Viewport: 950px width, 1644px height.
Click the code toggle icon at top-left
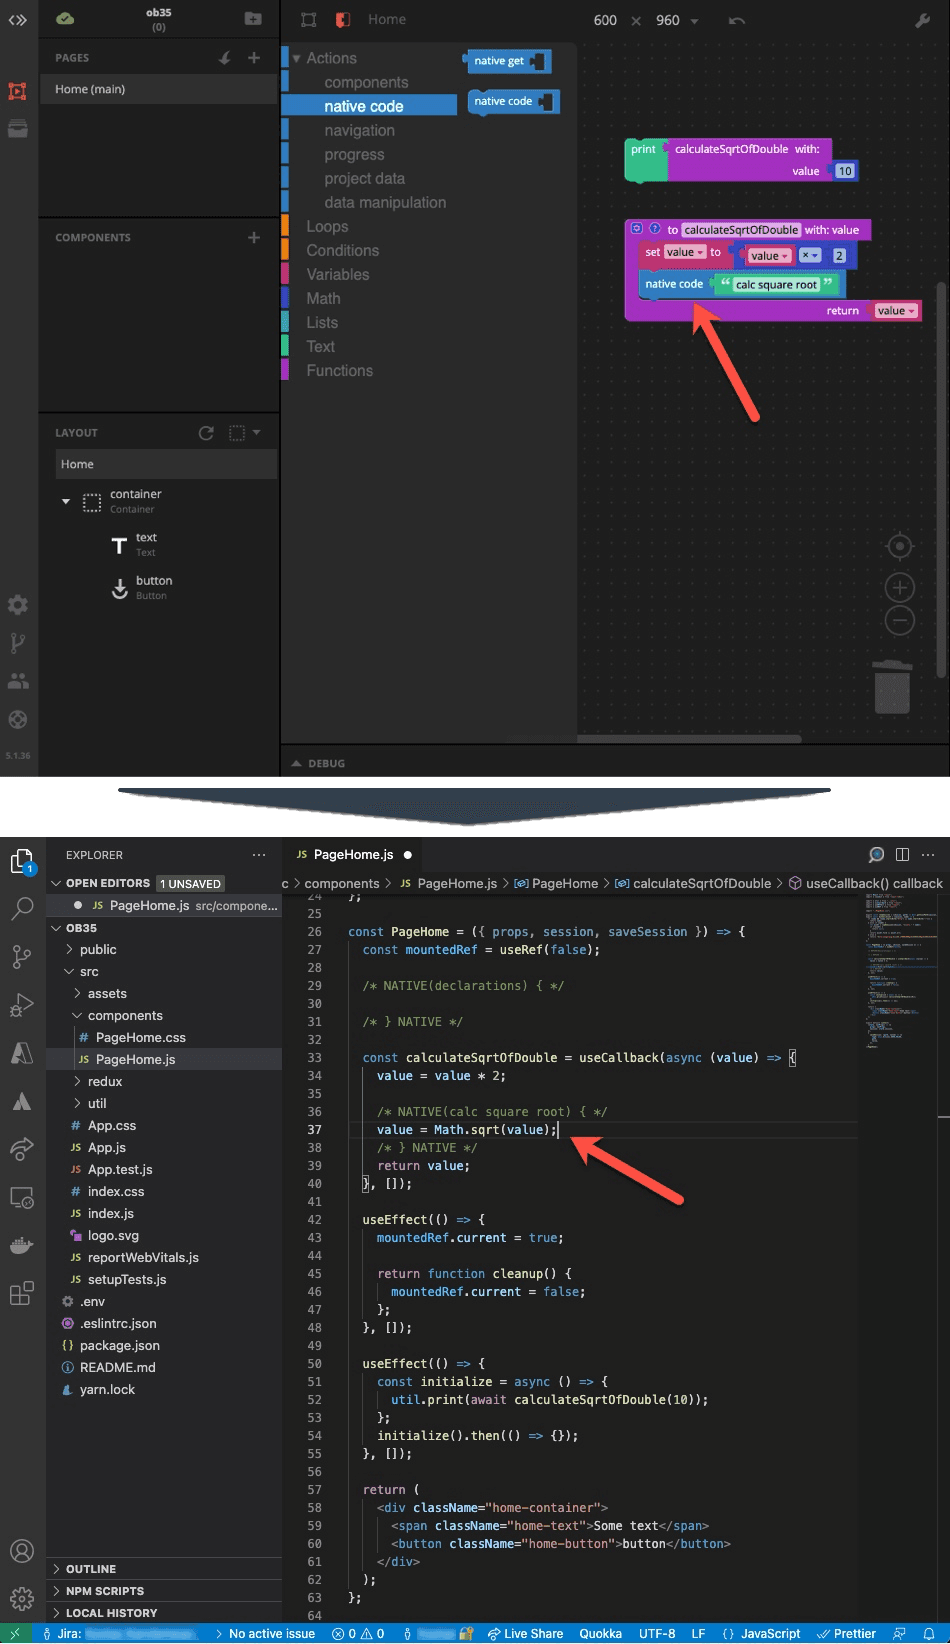click(x=18, y=19)
